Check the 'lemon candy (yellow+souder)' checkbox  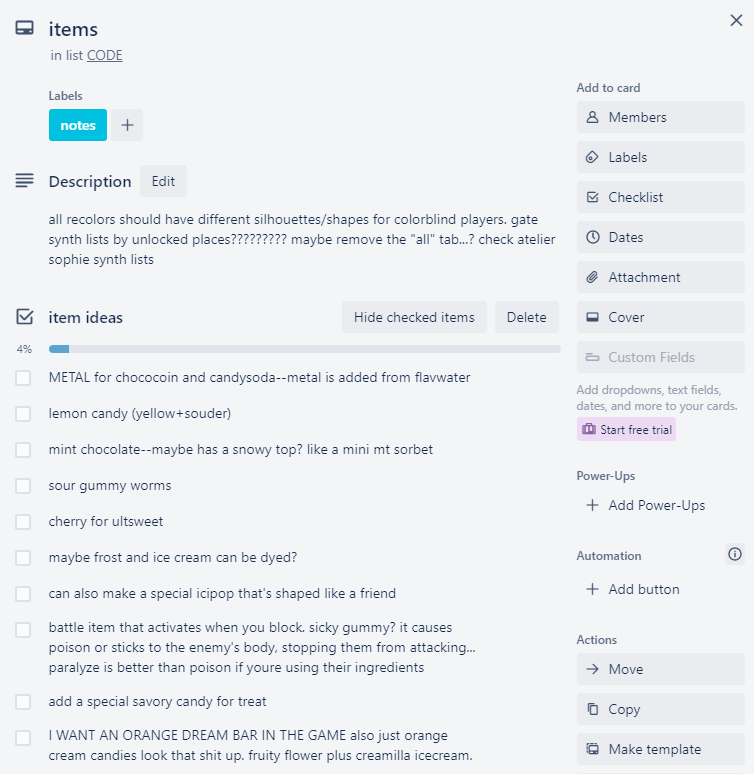tap(23, 414)
